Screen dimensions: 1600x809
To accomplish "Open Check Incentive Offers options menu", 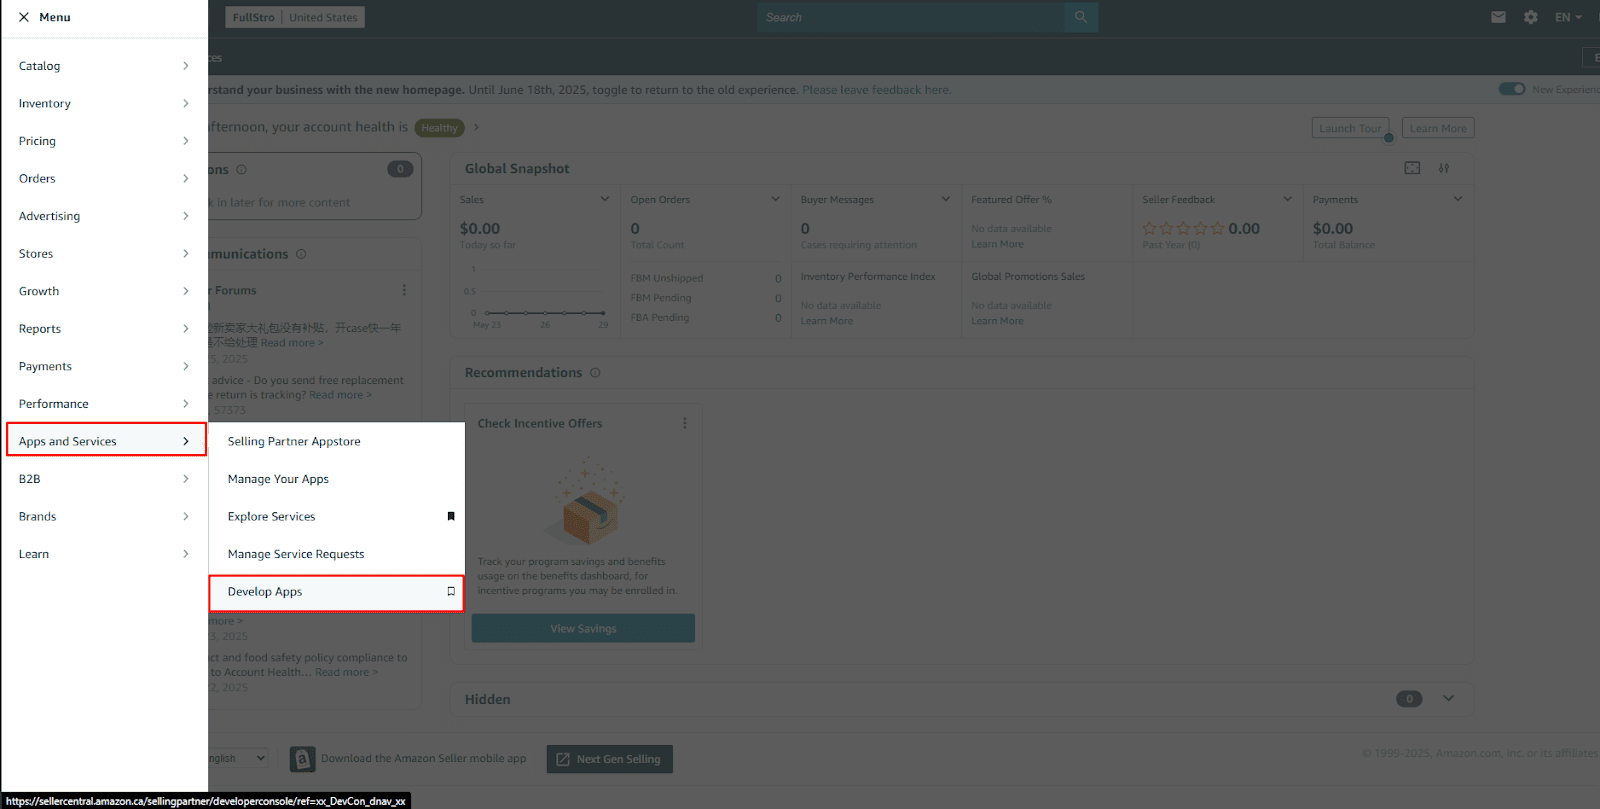I will pyautogui.click(x=685, y=423).
